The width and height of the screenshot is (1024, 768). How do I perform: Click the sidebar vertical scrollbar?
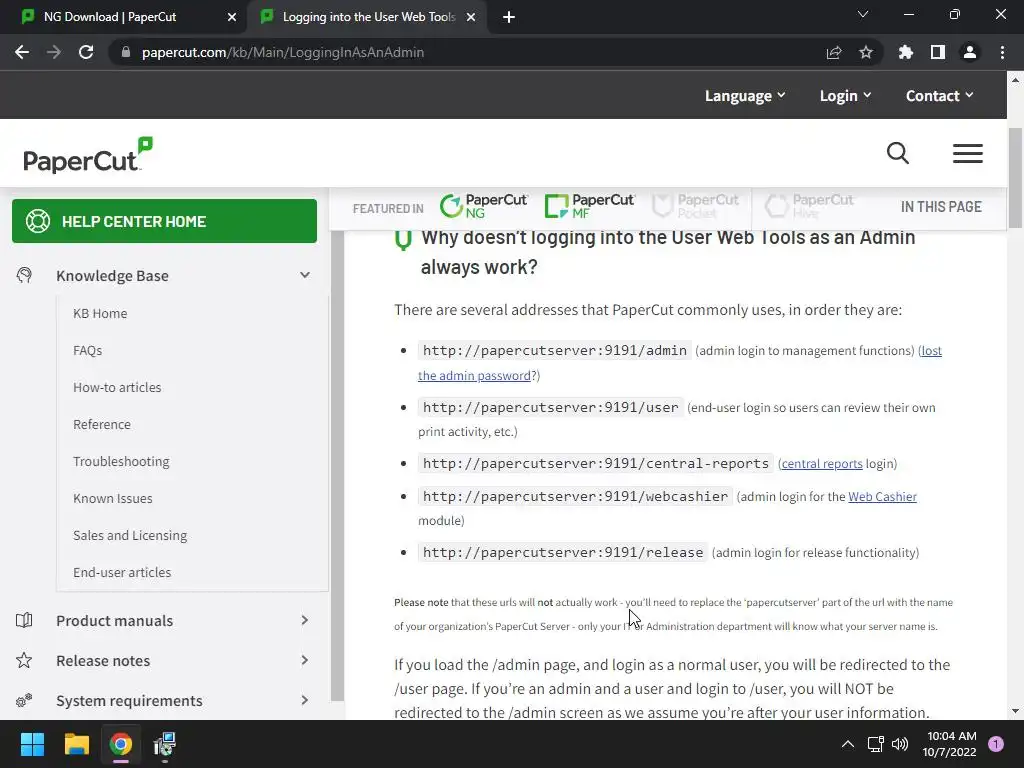(x=336, y=466)
